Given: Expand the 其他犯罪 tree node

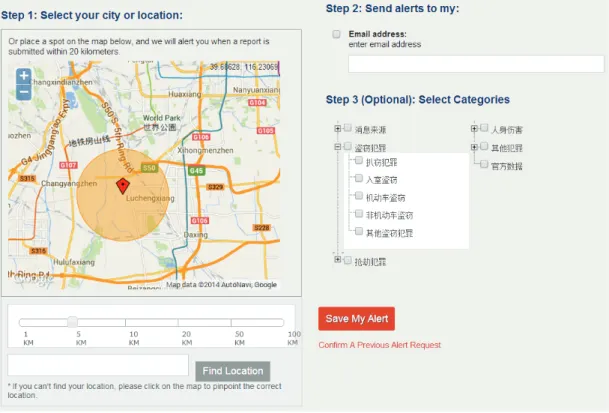Looking at the screenshot, I should [474, 147].
